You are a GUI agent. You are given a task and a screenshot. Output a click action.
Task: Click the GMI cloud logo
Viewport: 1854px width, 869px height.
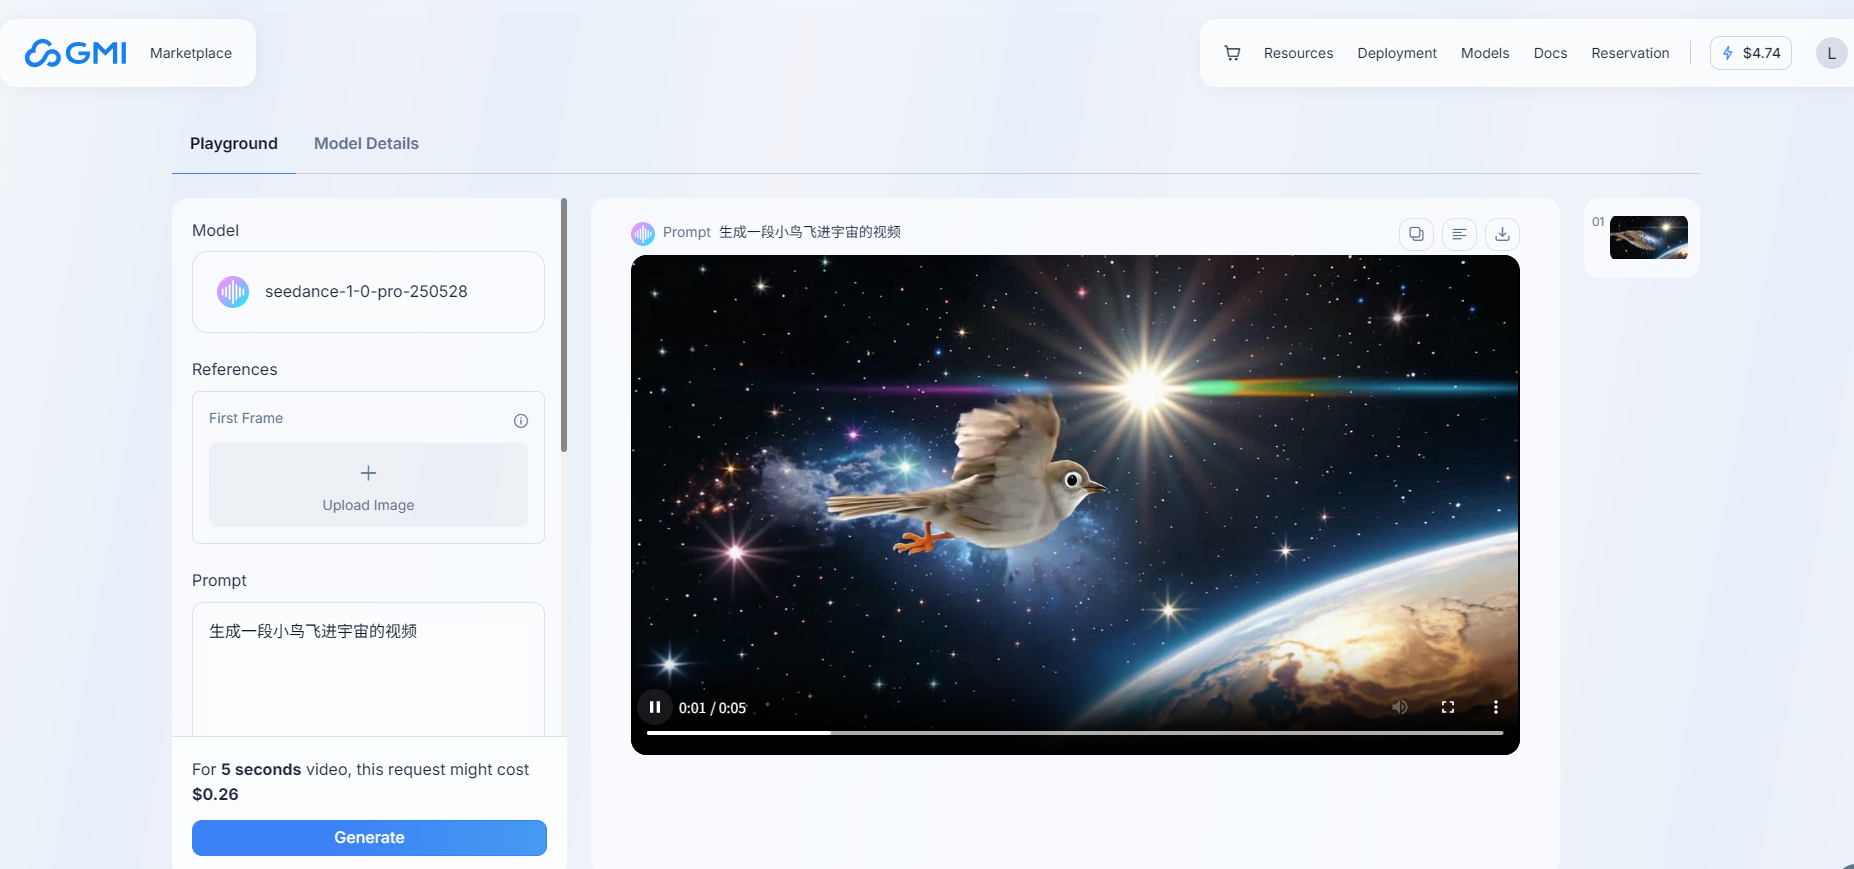76,53
